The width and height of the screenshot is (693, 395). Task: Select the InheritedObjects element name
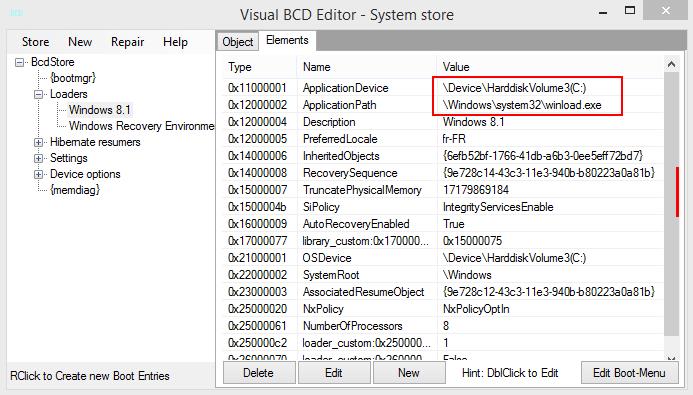tap(341, 156)
